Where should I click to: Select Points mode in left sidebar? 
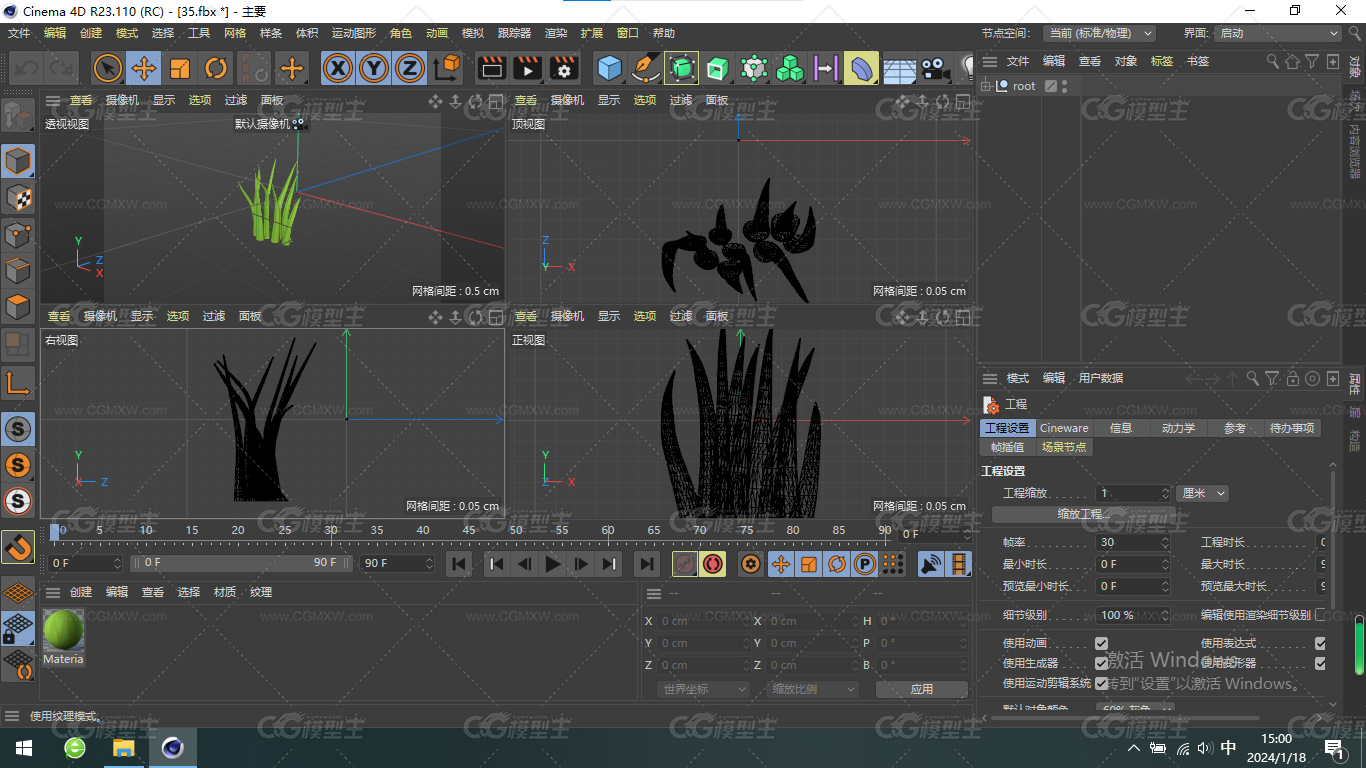18,234
